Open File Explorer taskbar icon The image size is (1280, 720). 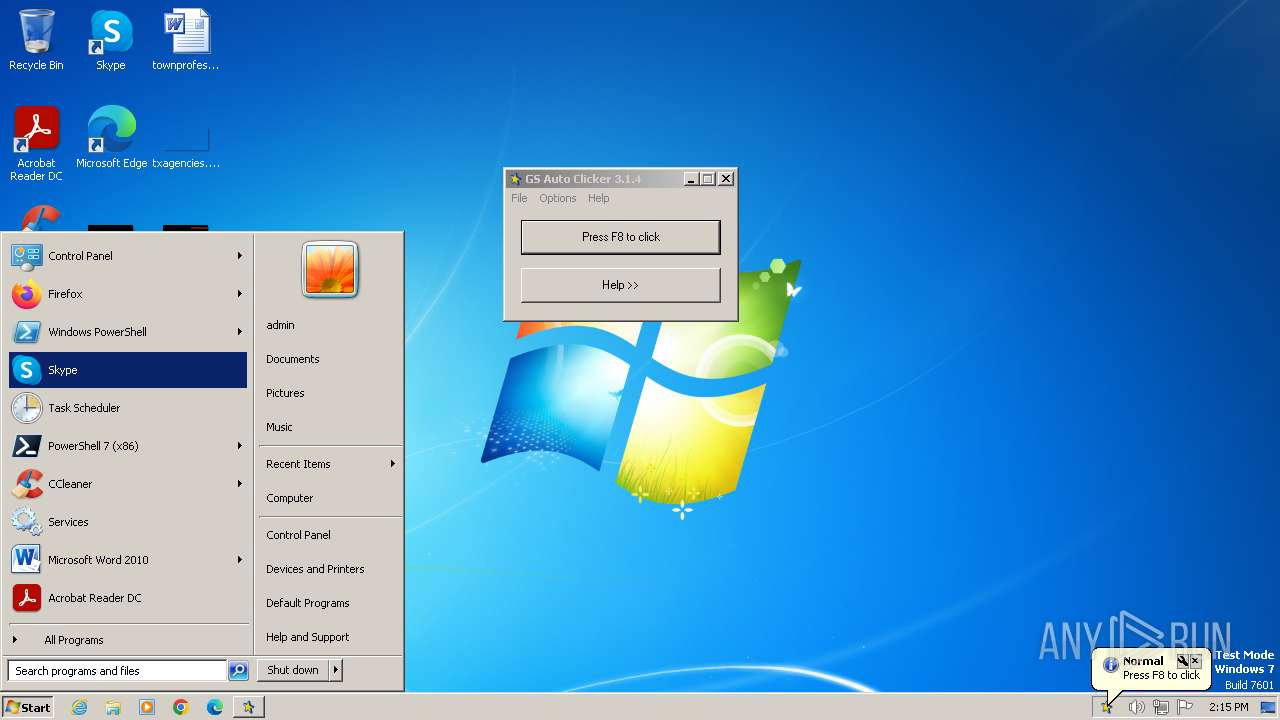tap(113, 707)
